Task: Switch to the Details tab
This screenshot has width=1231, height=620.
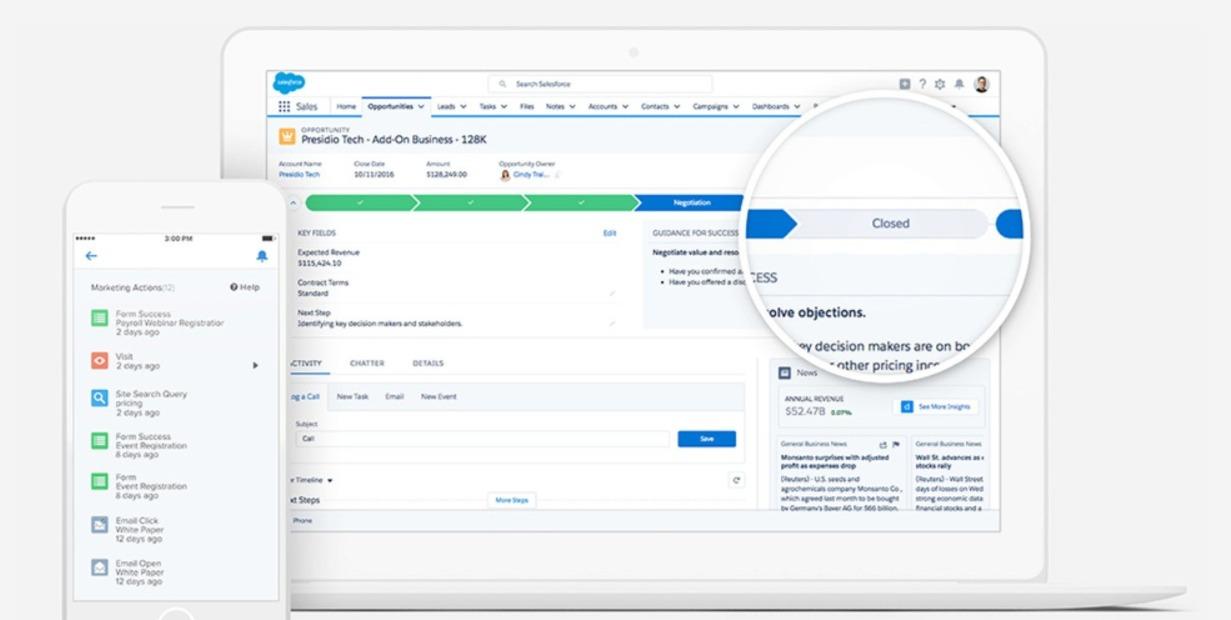Action: 428,363
